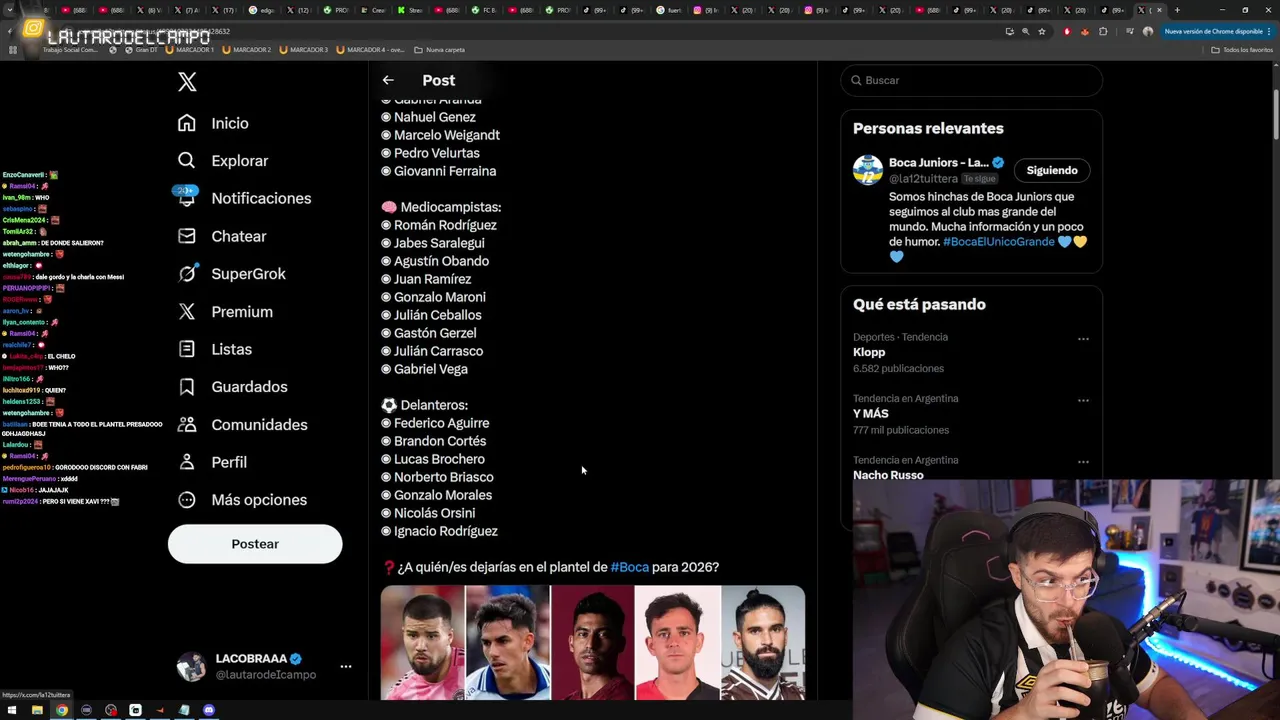The height and width of the screenshot is (720, 1280).
Task: Select Comunidades menu label
Action: 259,425
